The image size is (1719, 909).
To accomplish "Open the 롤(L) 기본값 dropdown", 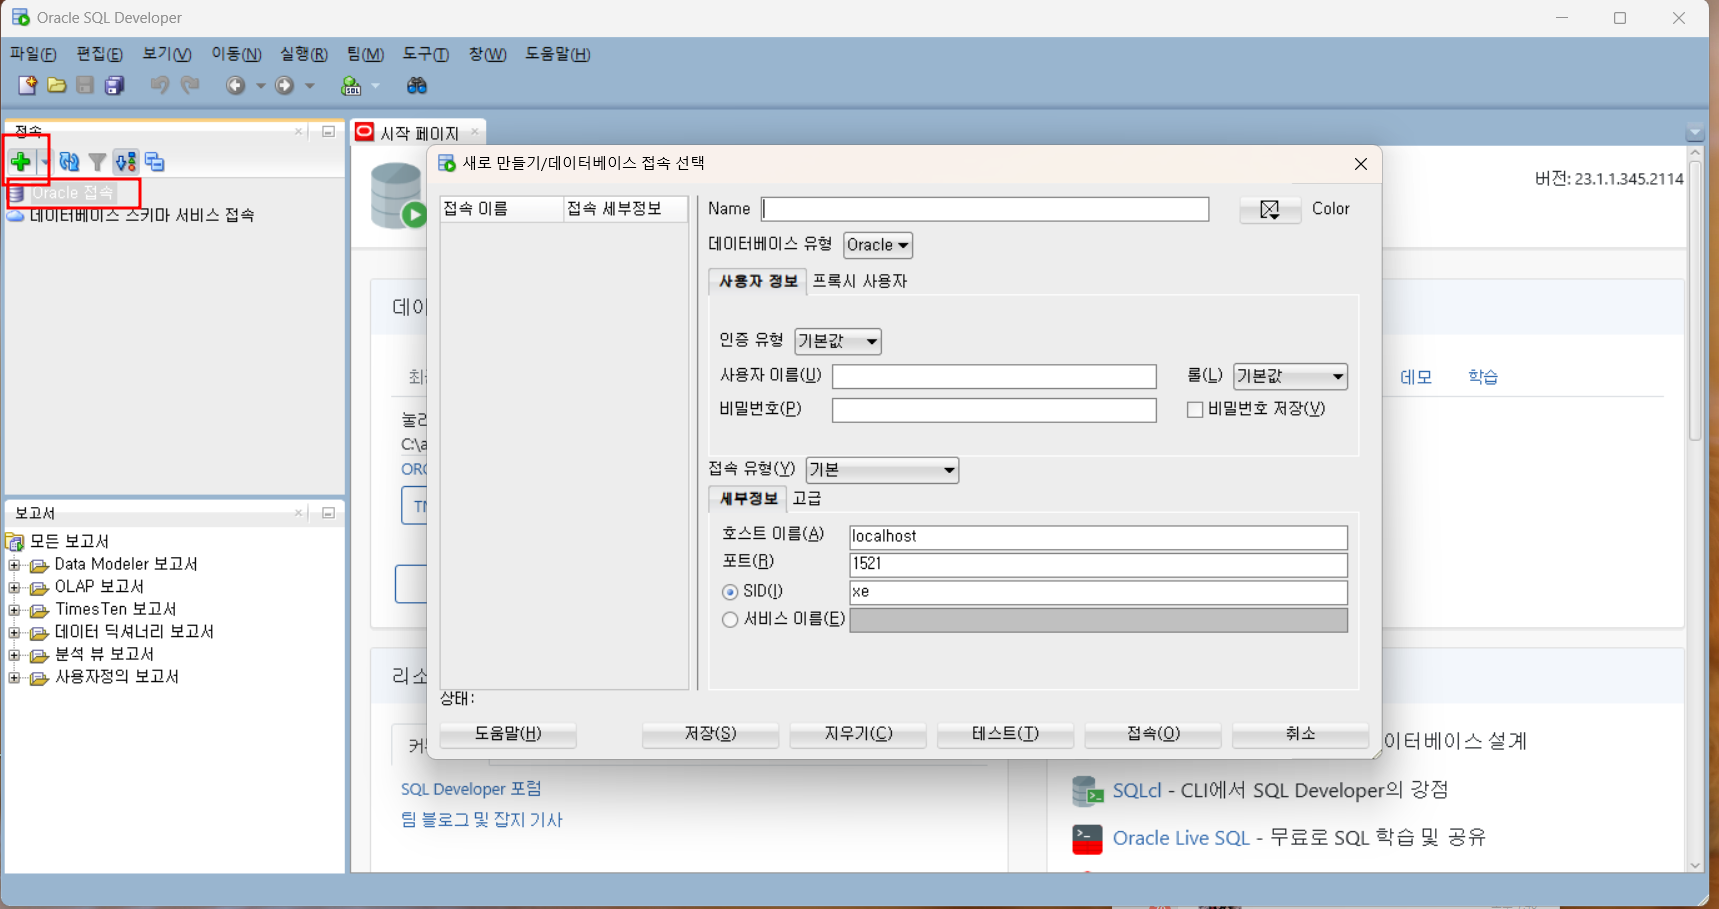I will [1290, 376].
